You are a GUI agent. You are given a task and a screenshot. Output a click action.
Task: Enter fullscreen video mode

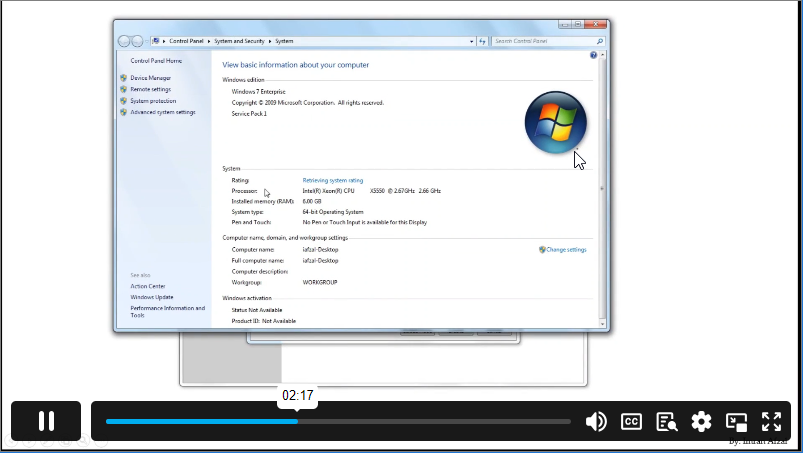pyautogui.click(x=771, y=421)
